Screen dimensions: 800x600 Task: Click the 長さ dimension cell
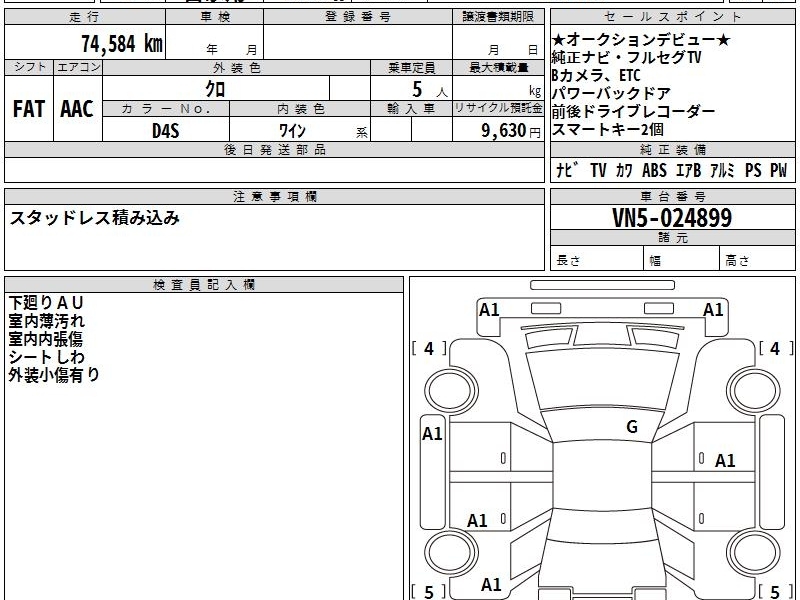(x=597, y=260)
